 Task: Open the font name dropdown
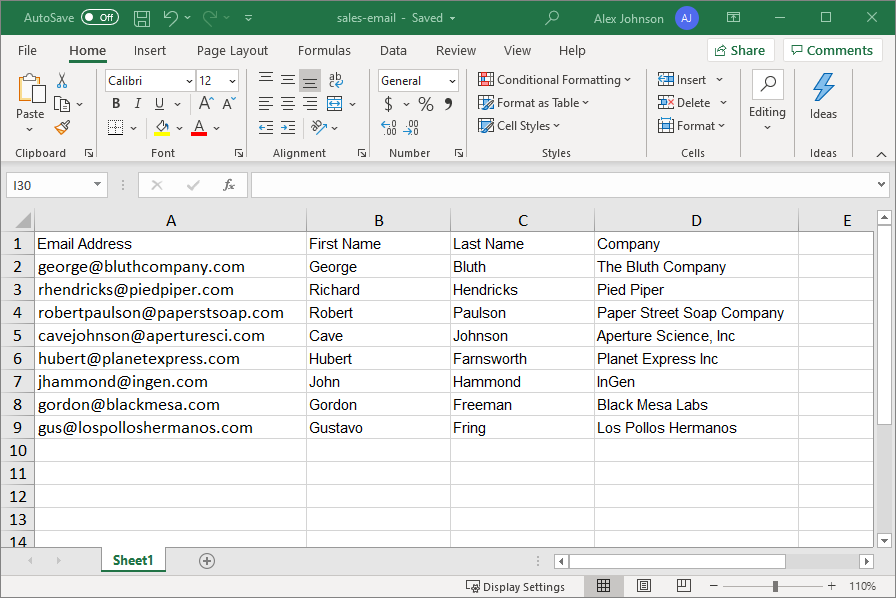pyautogui.click(x=190, y=80)
